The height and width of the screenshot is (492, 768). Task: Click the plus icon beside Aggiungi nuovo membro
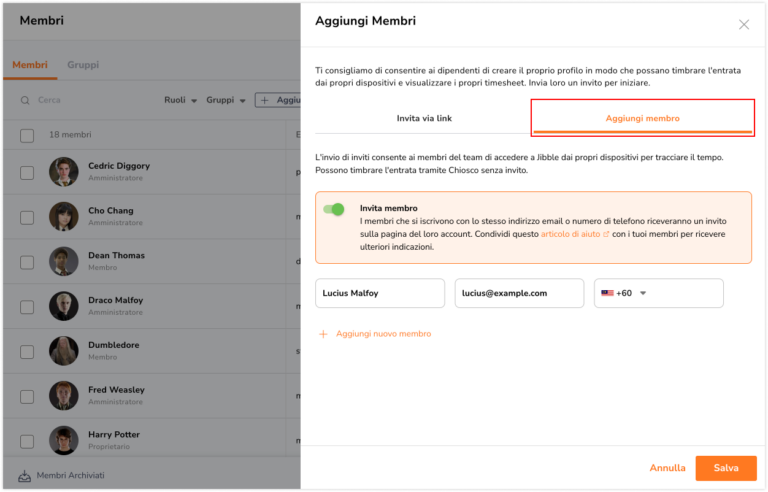pos(323,334)
